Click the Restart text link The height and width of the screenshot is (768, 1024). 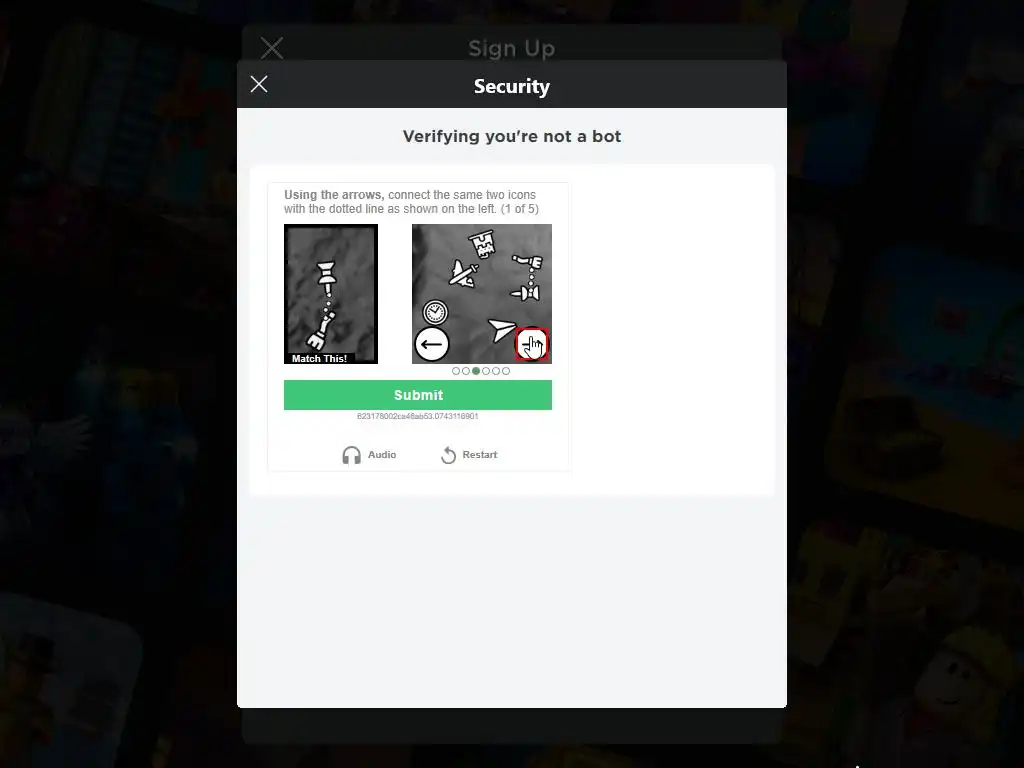click(480, 455)
